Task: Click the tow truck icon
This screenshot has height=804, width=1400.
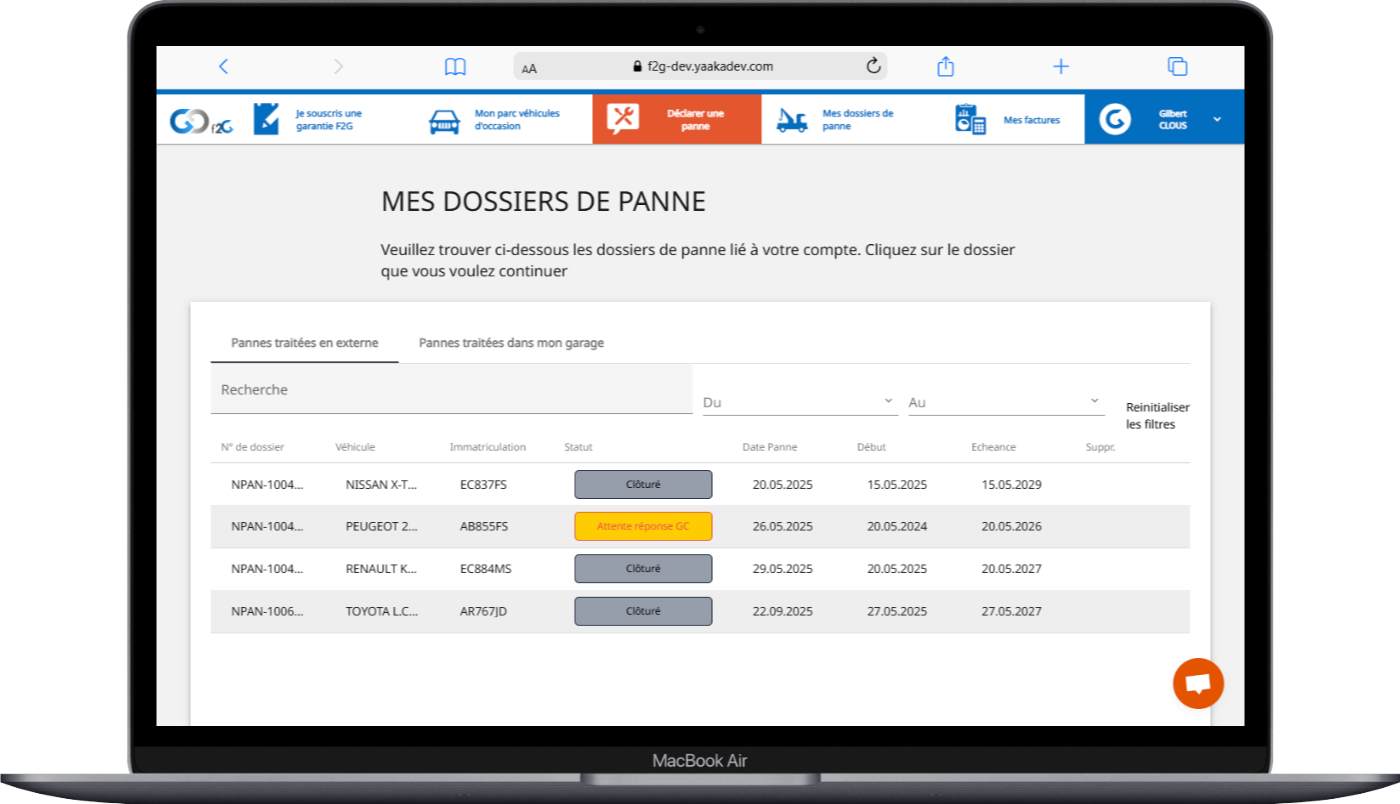Action: 792,120
